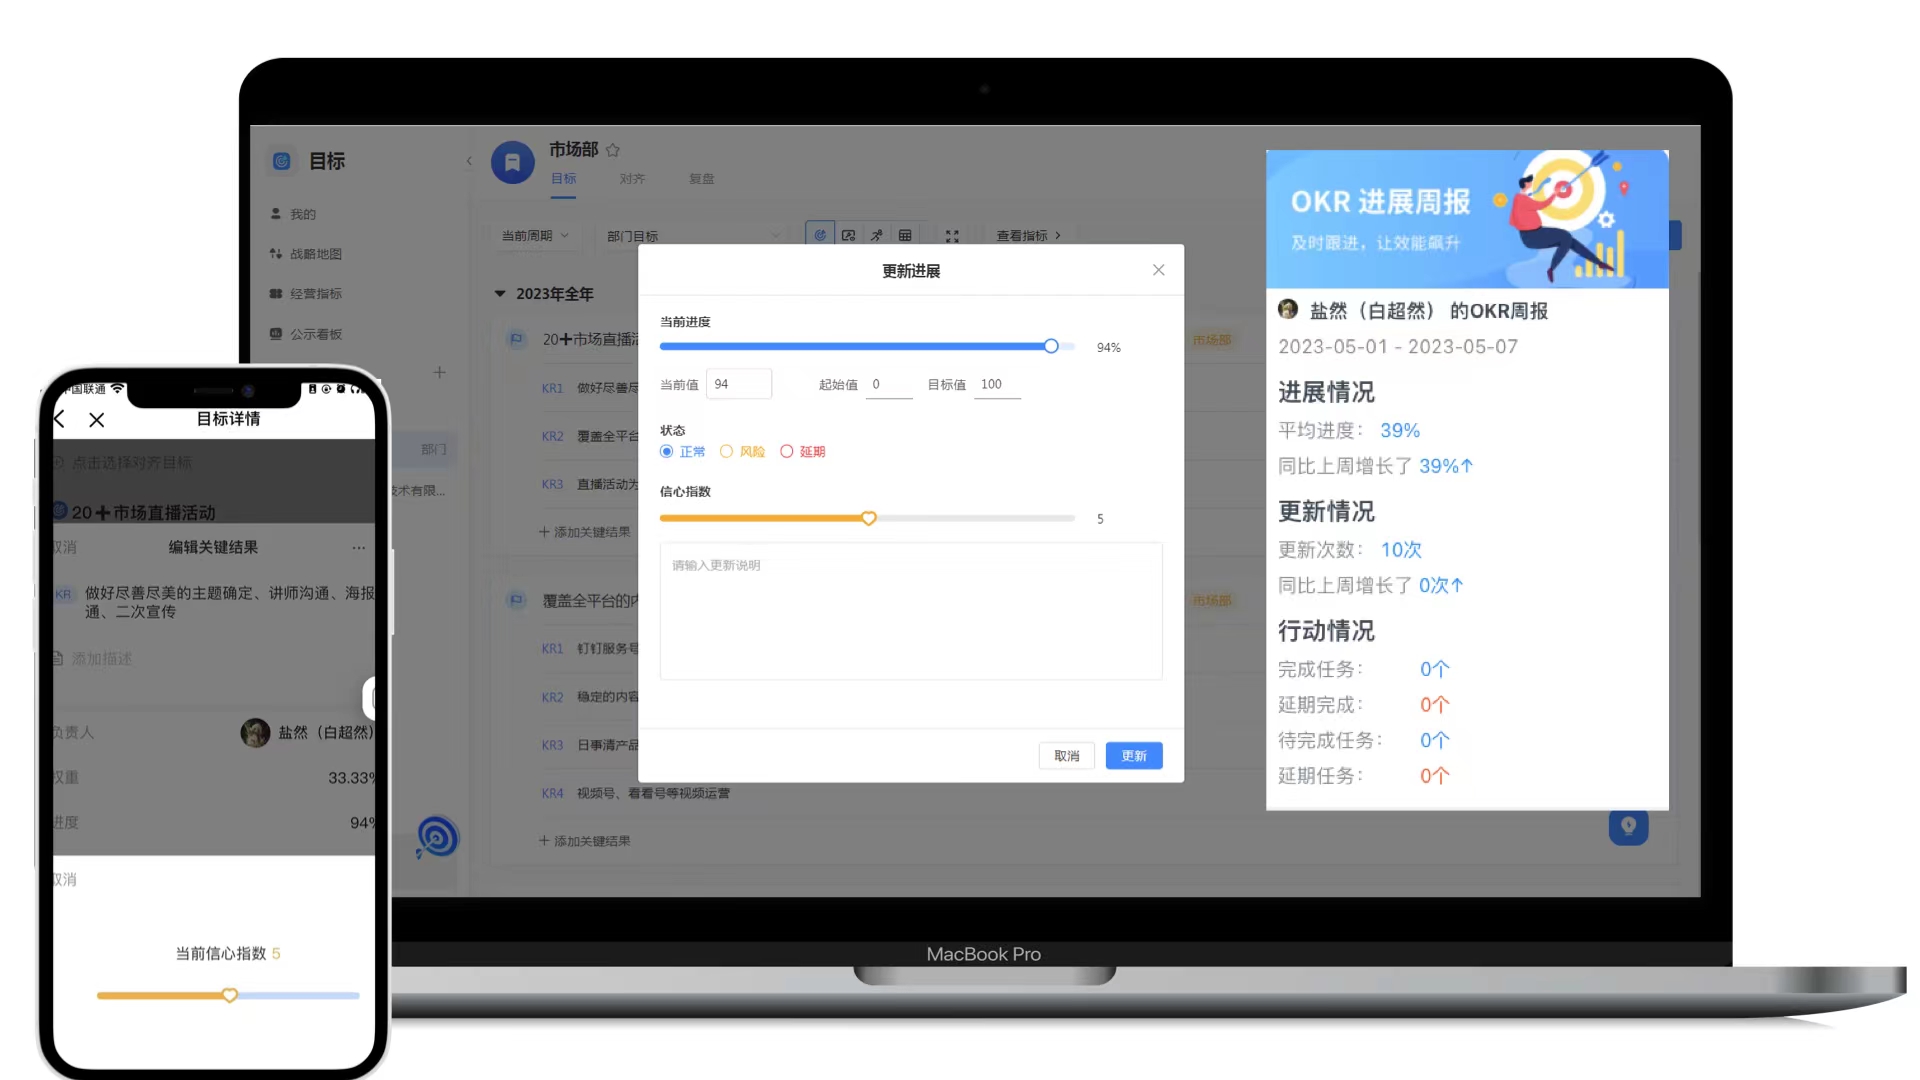Click the 更新 update confirm button
The height and width of the screenshot is (1080, 1920).
tap(1133, 754)
